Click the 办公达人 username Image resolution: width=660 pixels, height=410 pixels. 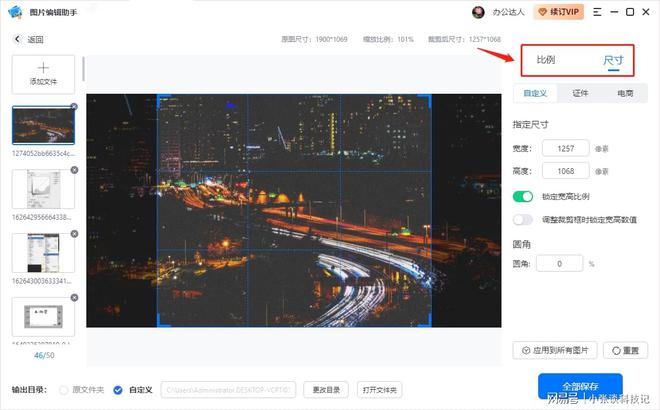click(x=508, y=12)
